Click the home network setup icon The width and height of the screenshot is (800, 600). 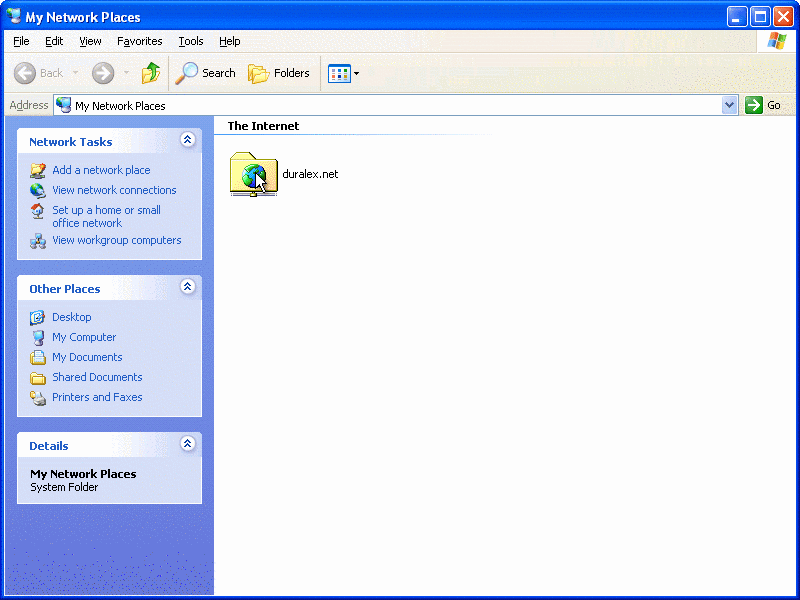tap(38, 211)
